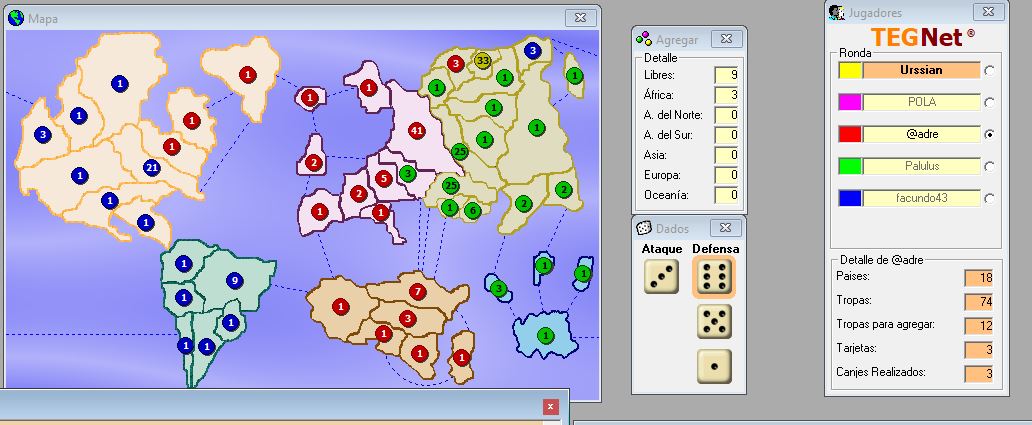Viewport: 1032px width, 425px height.
Task: Select the defense die showing six
Action: pyautogui.click(x=715, y=277)
